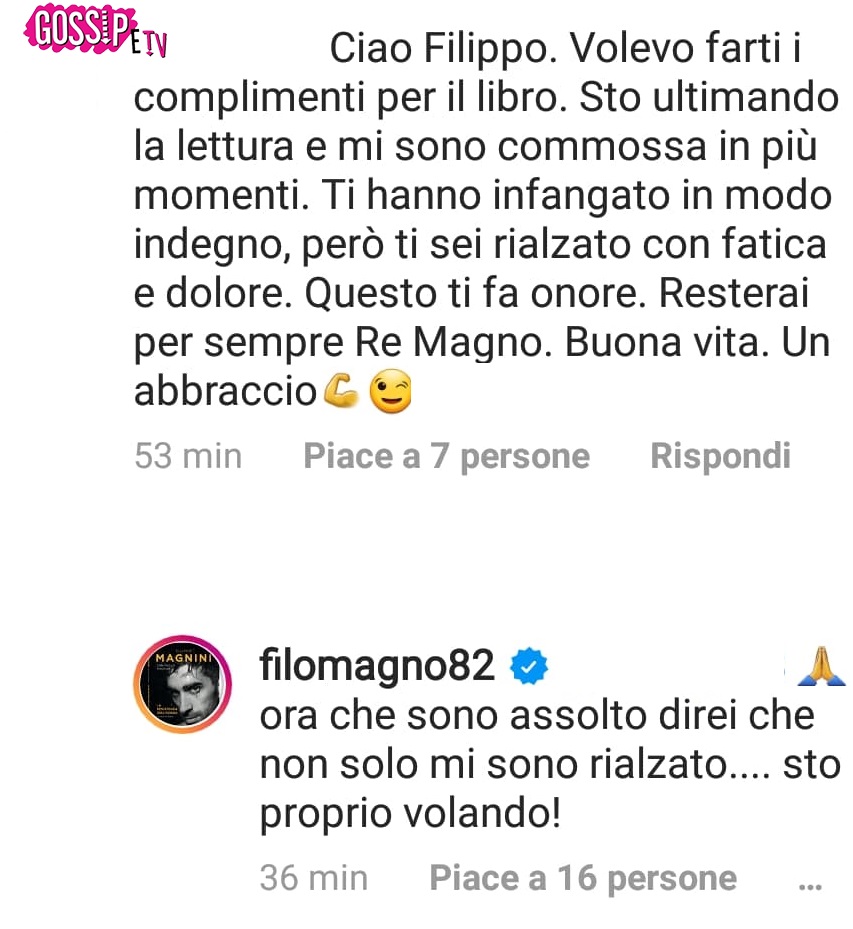The height and width of the screenshot is (929, 853).
Task: Tap the winking face emoji
Action: 390,392
